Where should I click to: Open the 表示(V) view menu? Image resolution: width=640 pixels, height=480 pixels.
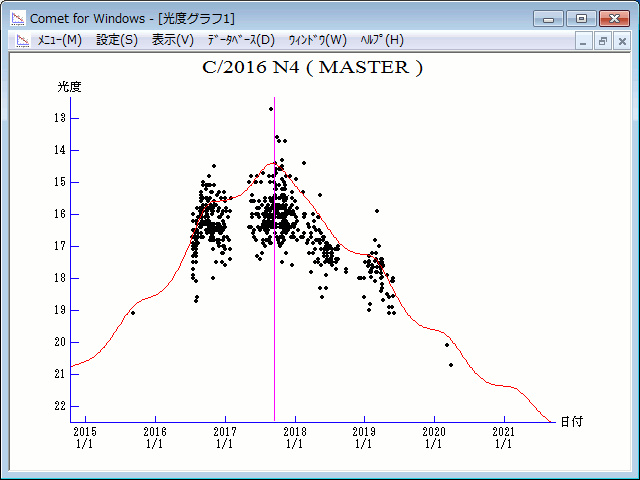tap(173, 40)
